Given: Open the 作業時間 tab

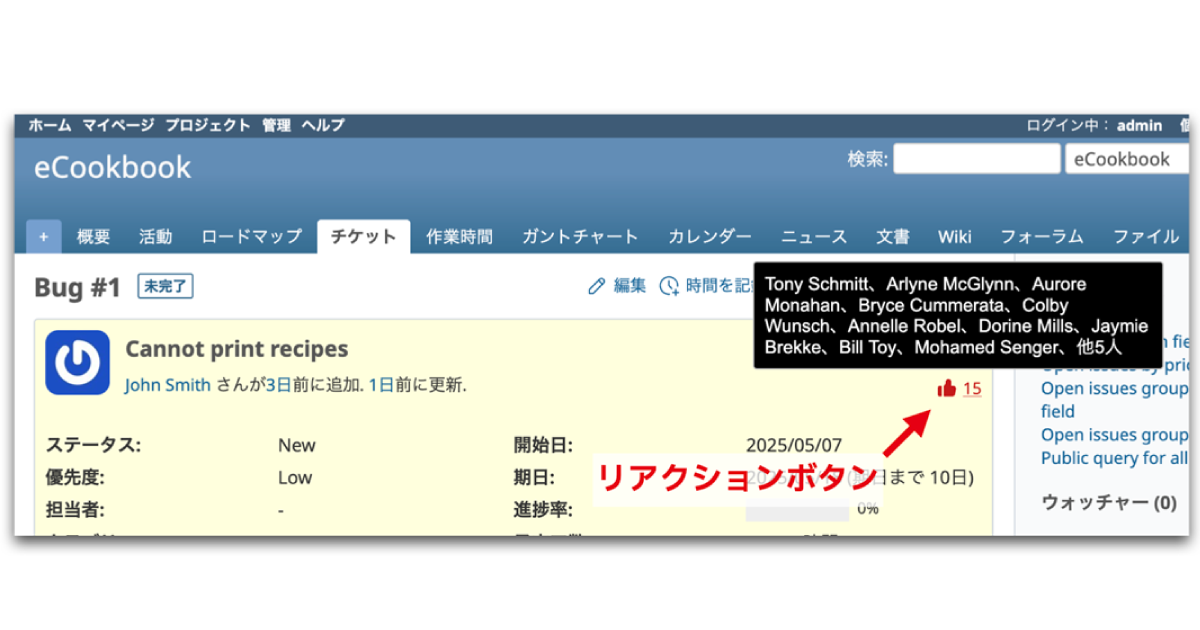Looking at the screenshot, I should tap(459, 237).
